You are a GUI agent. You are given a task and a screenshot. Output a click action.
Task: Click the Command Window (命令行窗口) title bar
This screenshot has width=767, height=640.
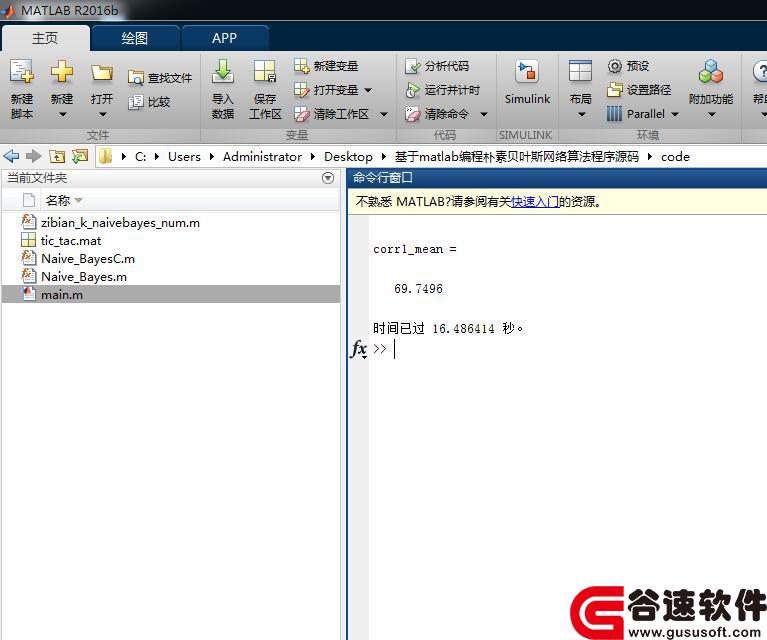tap(557, 178)
